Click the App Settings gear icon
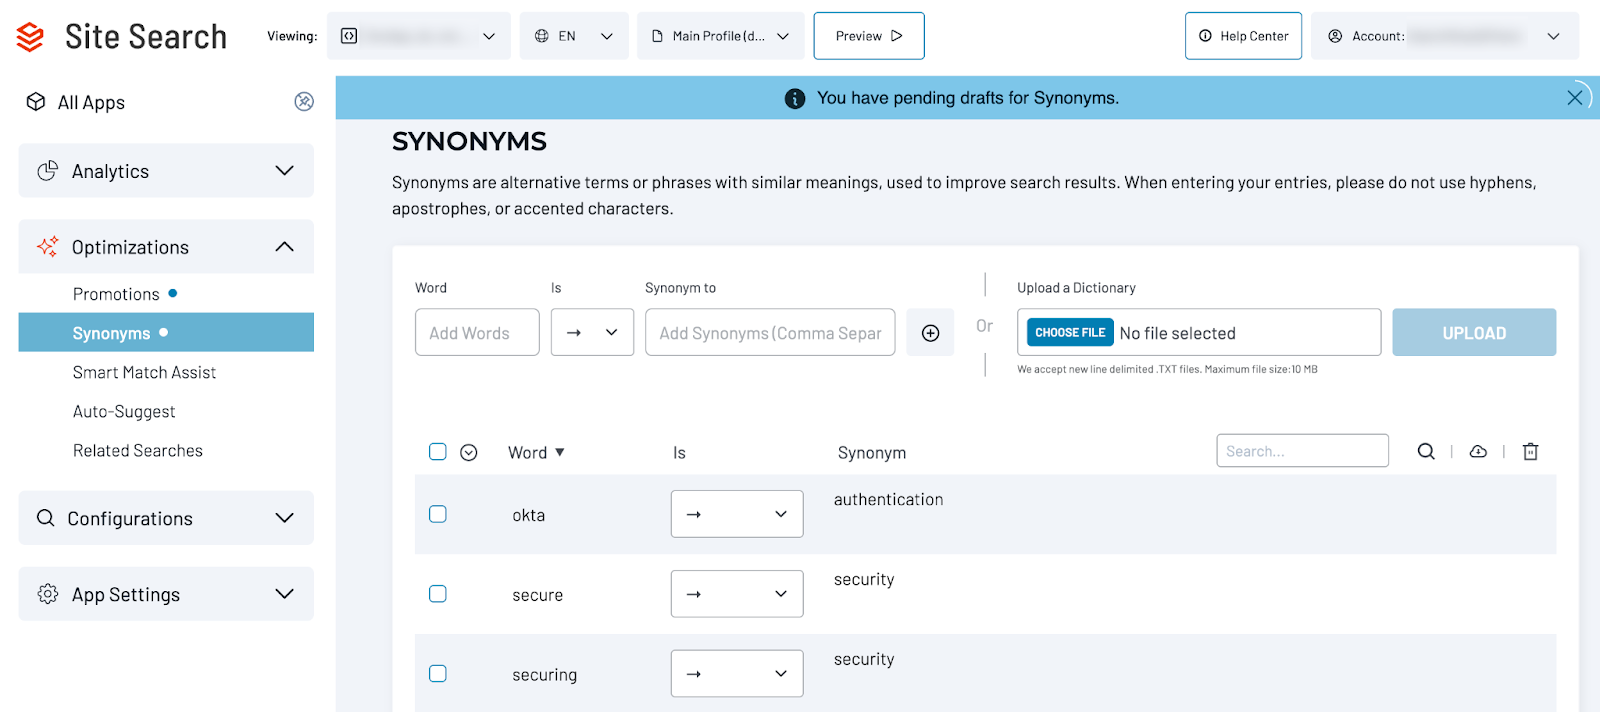The height and width of the screenshot is (712, 1600). coord(47,594)
